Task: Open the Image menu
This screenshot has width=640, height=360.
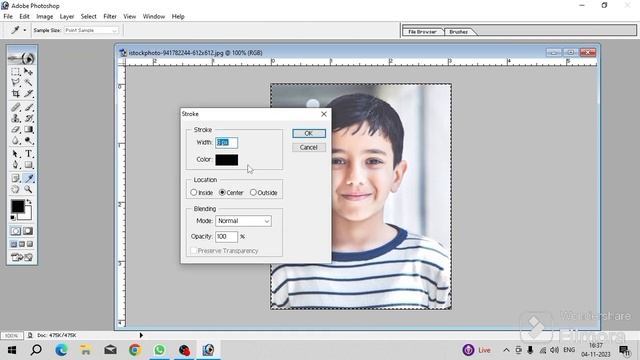Action: tap(44, 16)
